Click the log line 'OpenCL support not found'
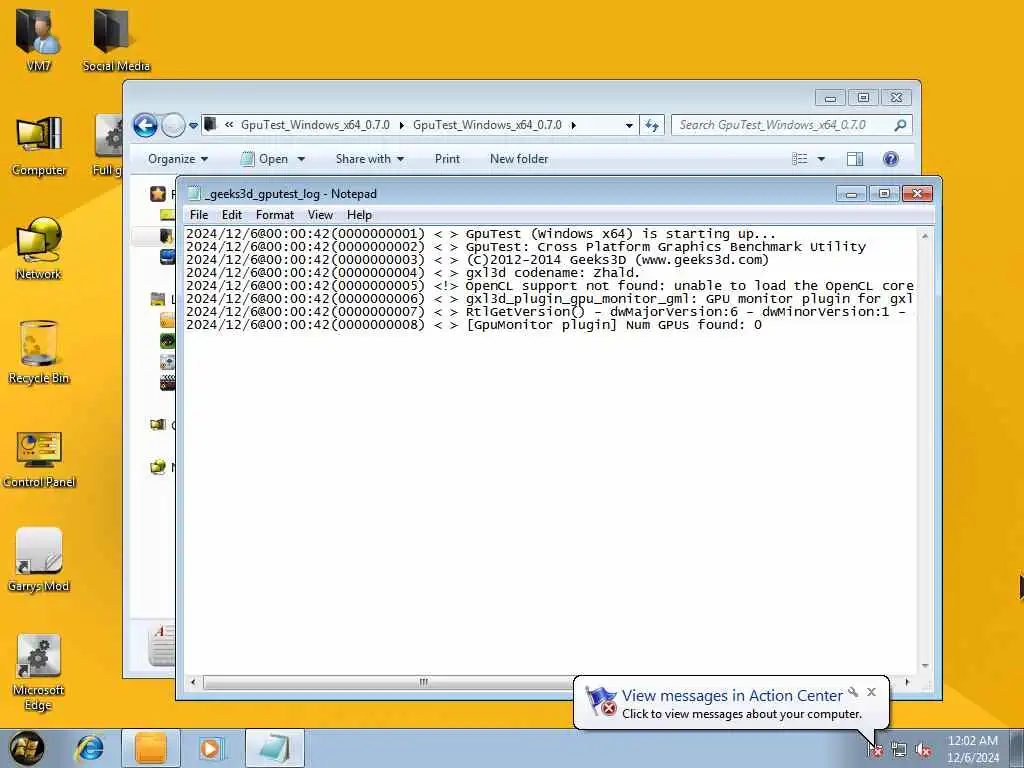The height and width of the screenshot is (768, 1024). click(549, 285)
